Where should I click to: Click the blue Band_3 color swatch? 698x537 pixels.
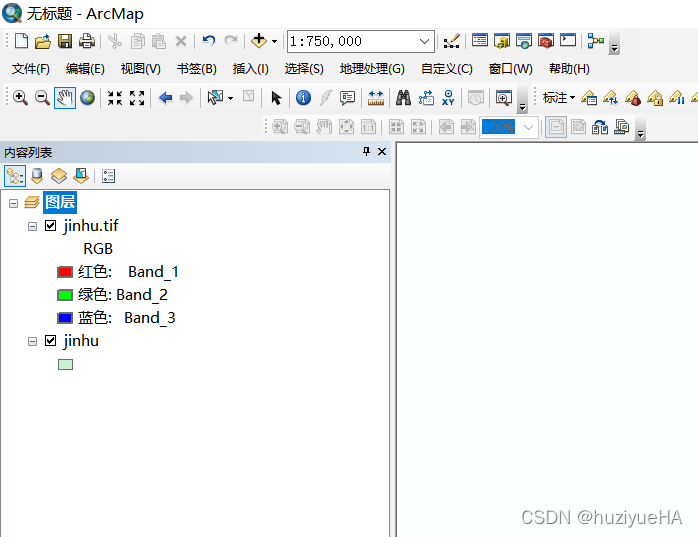(x=65, y=318)
